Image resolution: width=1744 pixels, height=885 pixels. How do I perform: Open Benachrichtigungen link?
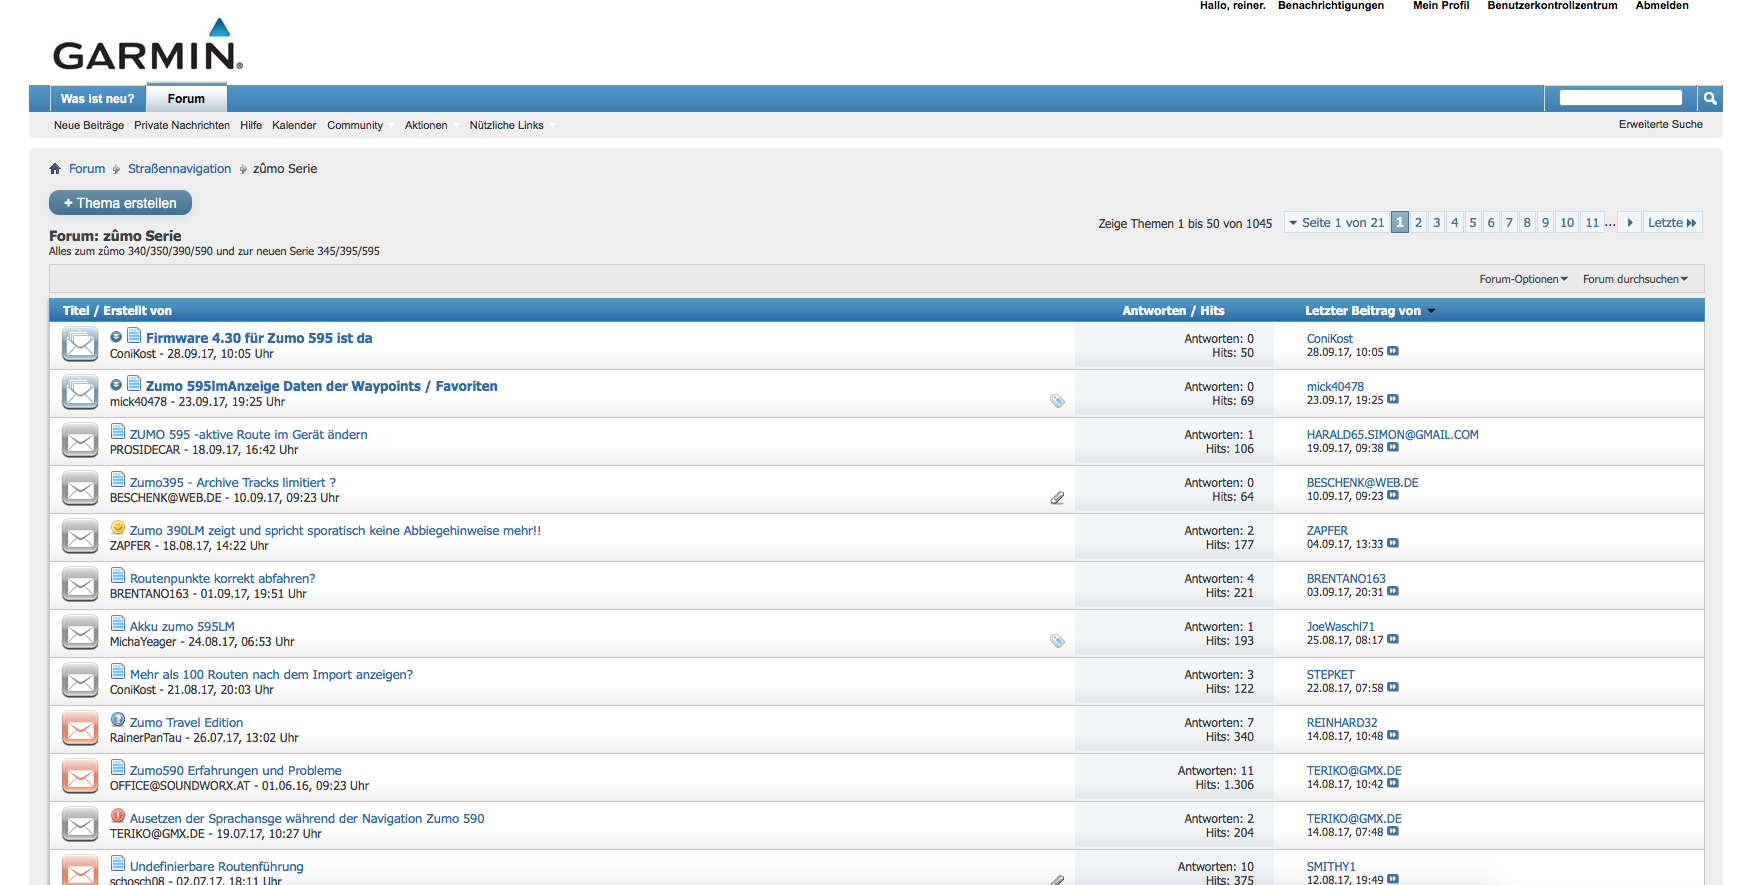1331,6
